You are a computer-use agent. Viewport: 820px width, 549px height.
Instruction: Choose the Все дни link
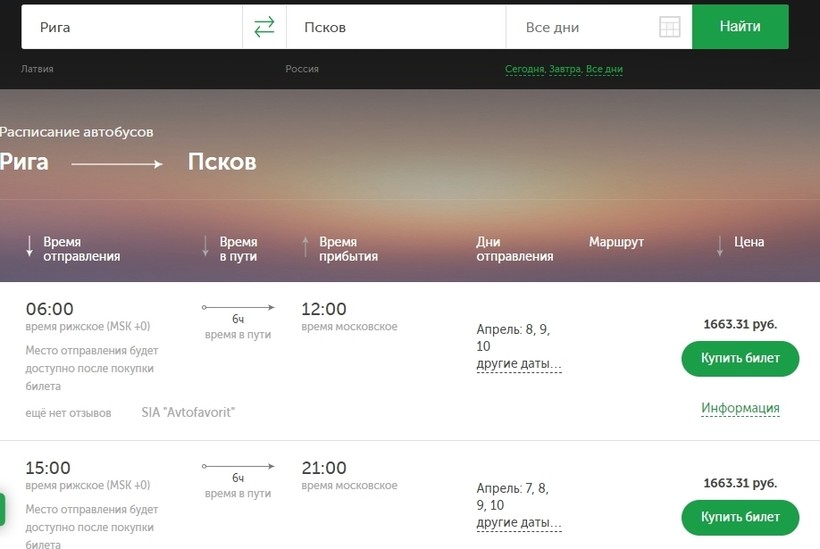(x=604, y=70)
